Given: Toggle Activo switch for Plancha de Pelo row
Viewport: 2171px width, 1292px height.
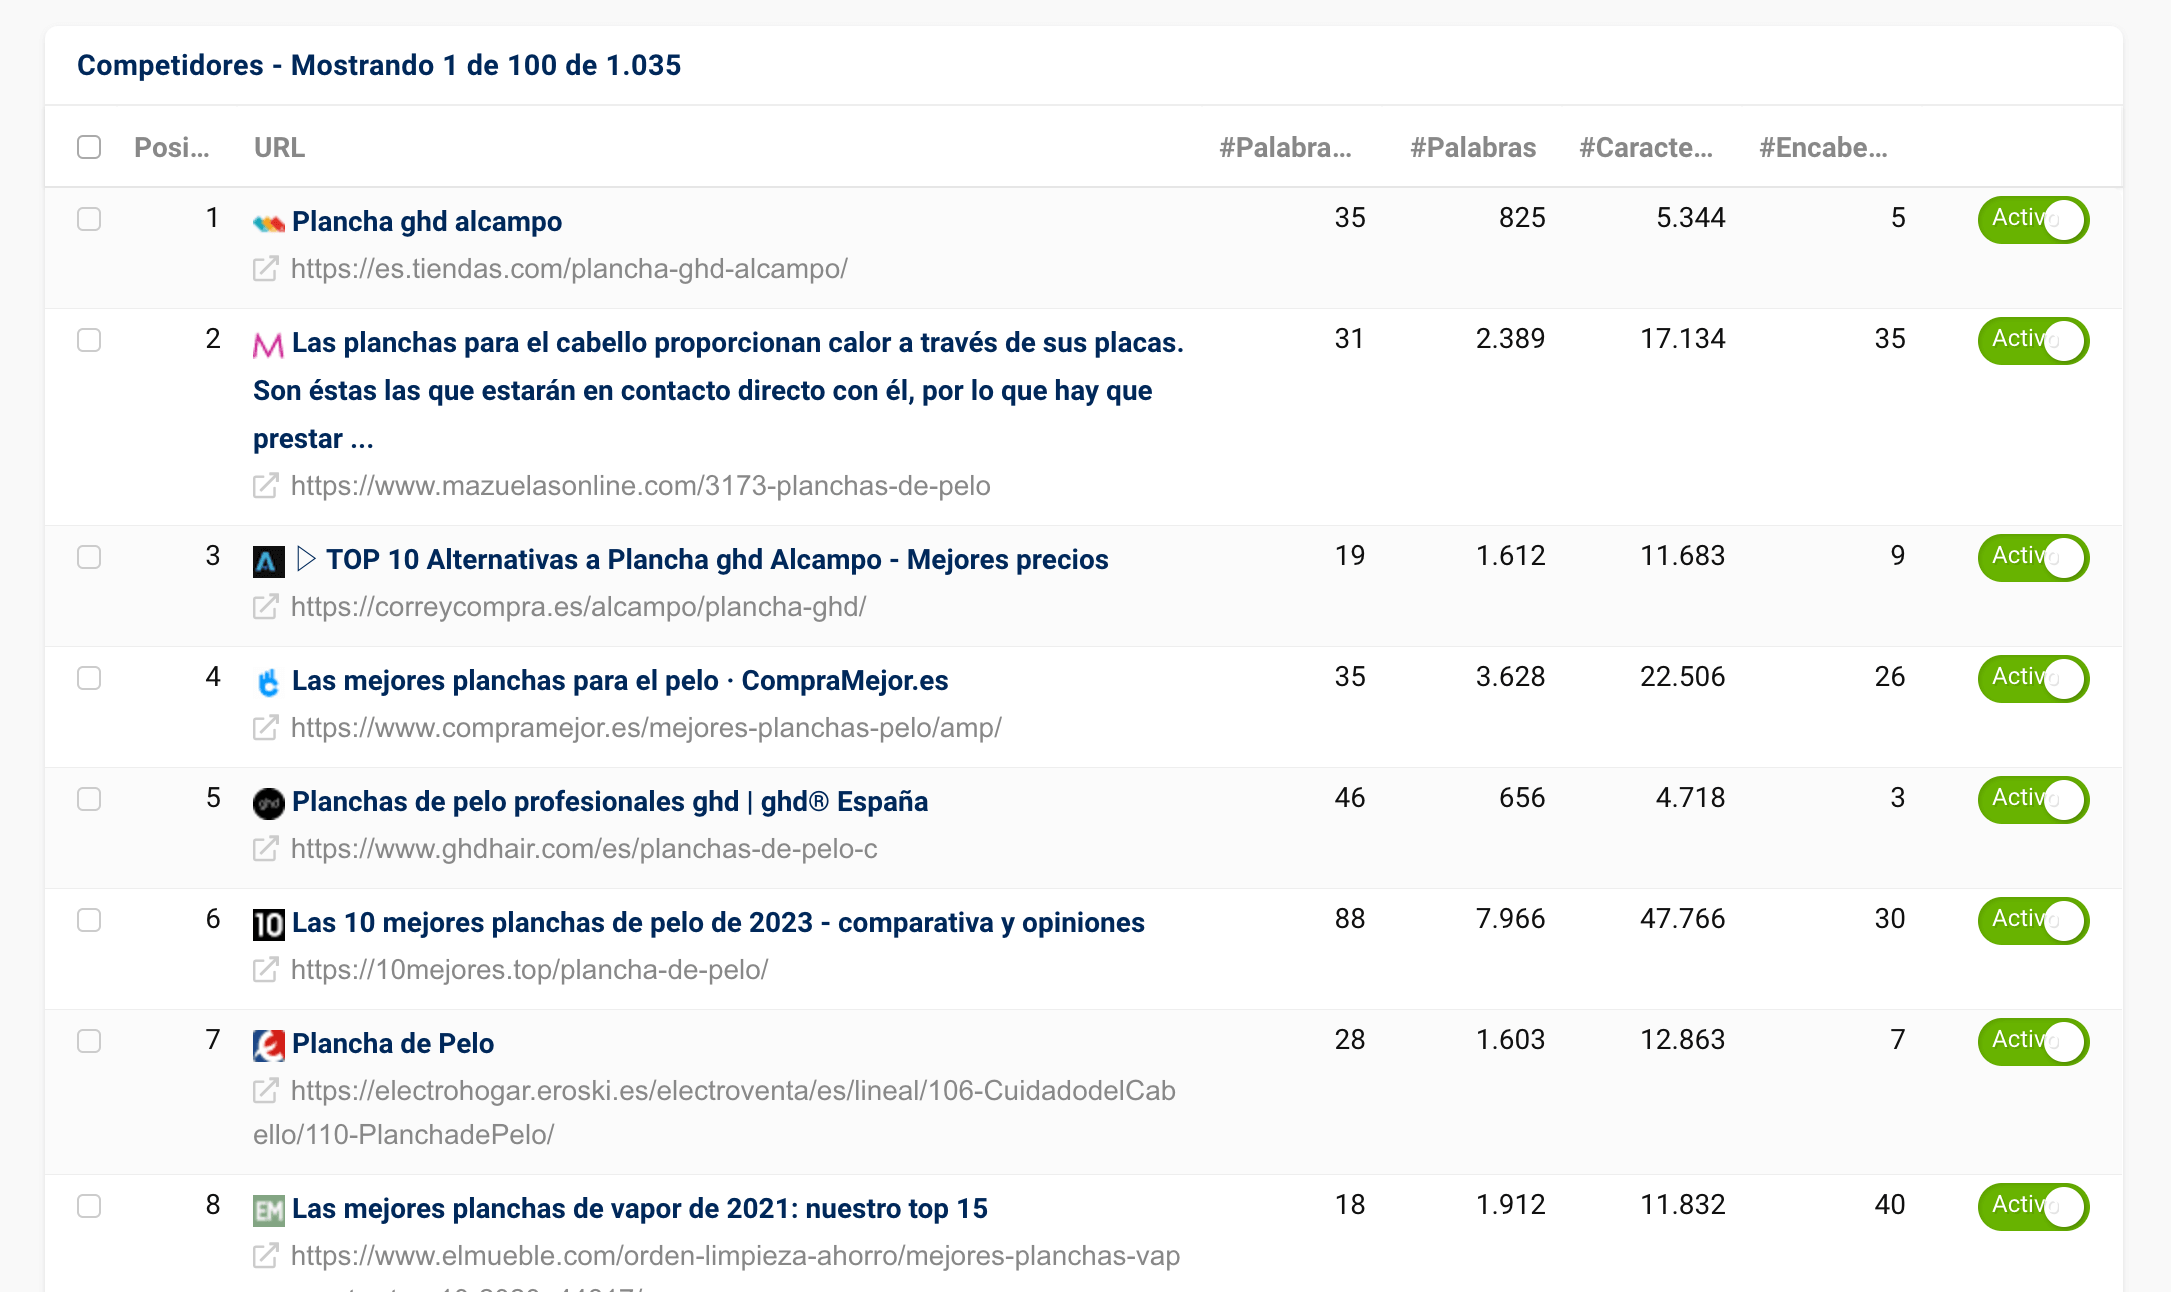Looking at the screenshot, I should (2032, 1041).
